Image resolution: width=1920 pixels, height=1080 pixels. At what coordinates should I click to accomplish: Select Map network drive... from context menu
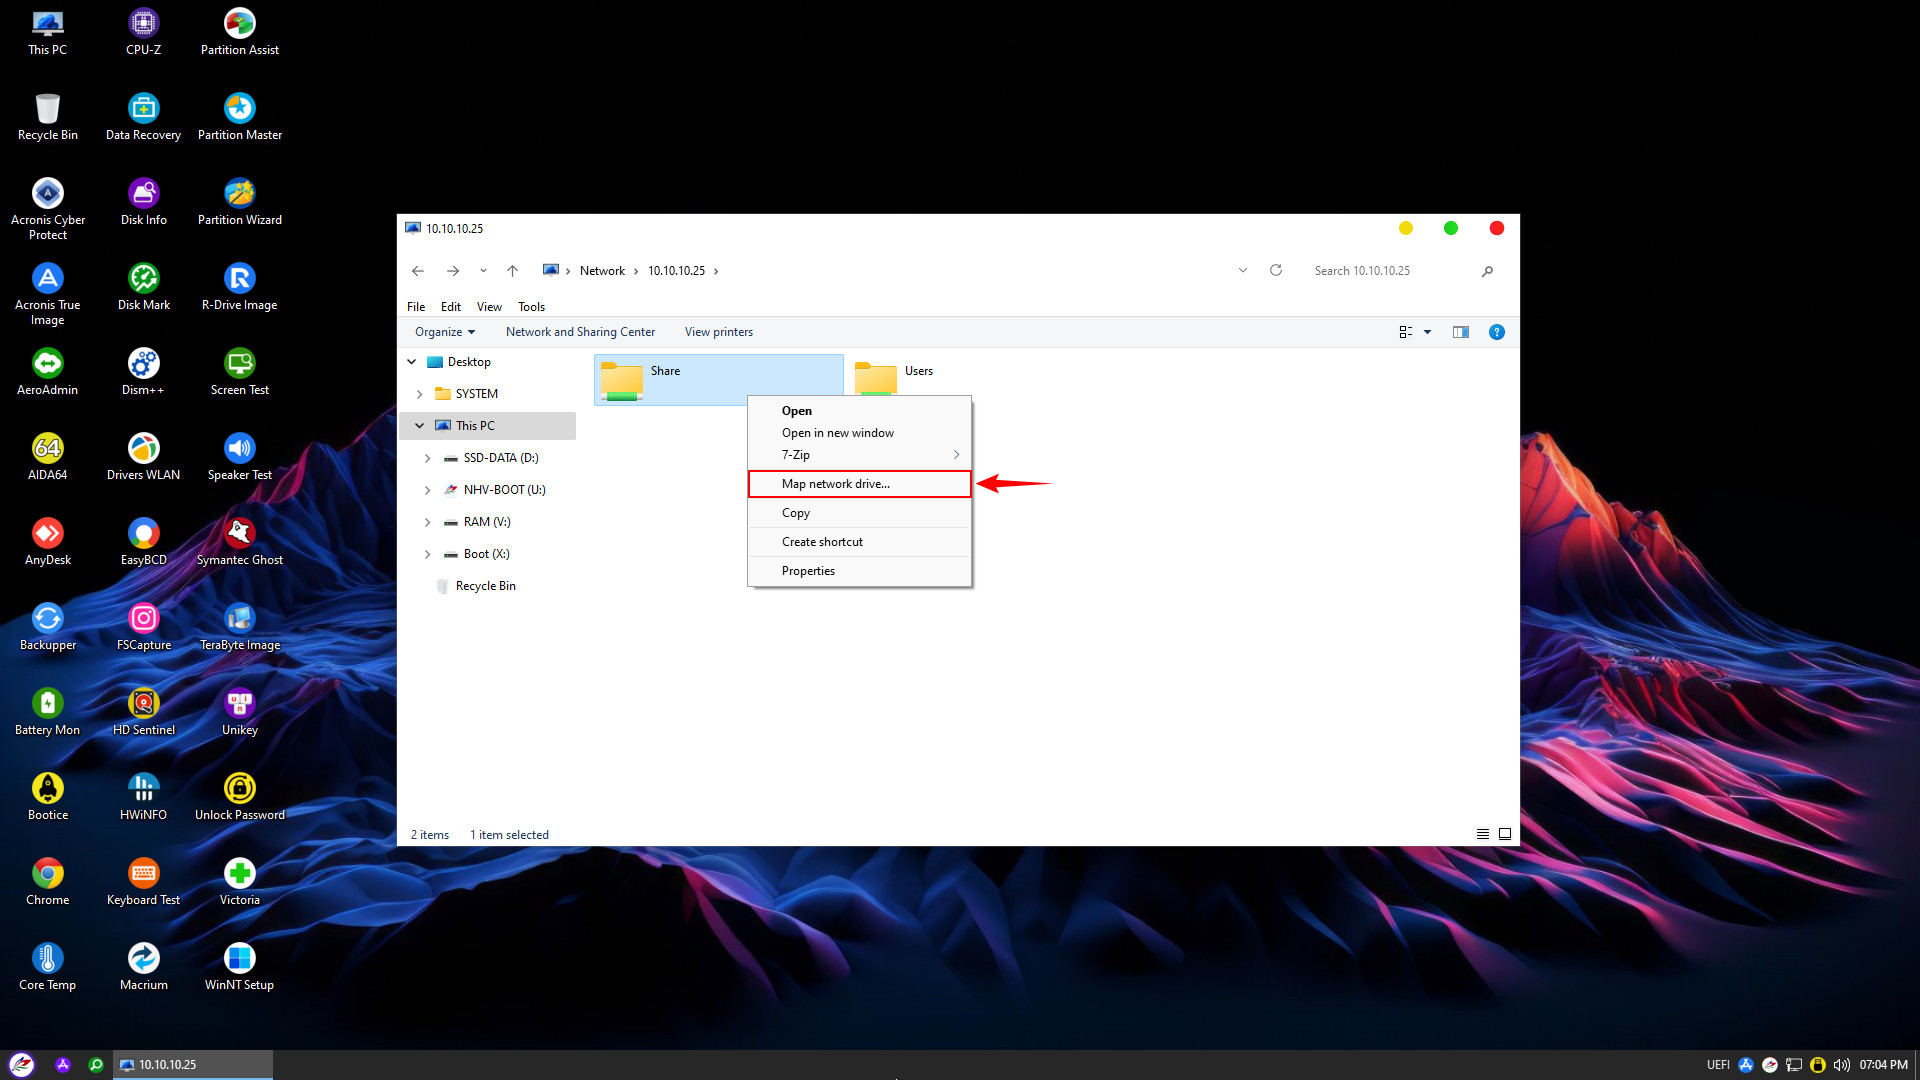(x=835, y=484)
